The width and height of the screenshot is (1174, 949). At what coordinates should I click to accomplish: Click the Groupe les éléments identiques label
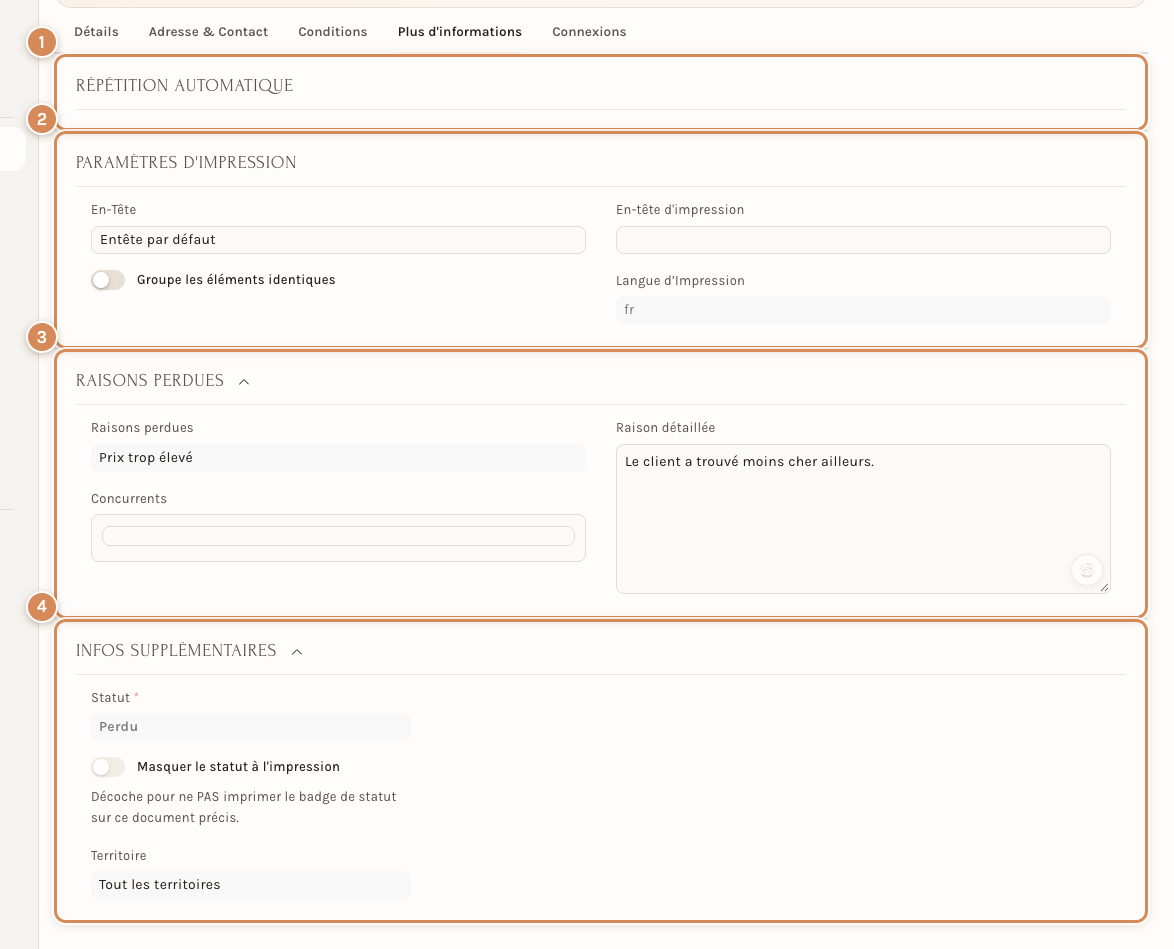[x=236, y=279]
